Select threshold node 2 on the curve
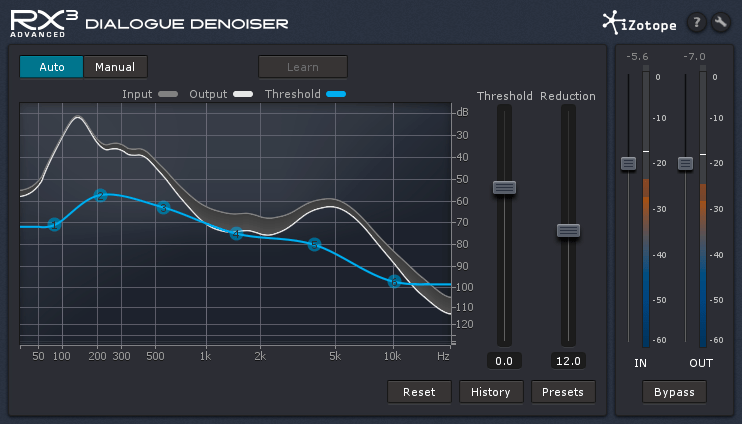The image size is (742, 424). click(100, 195)
